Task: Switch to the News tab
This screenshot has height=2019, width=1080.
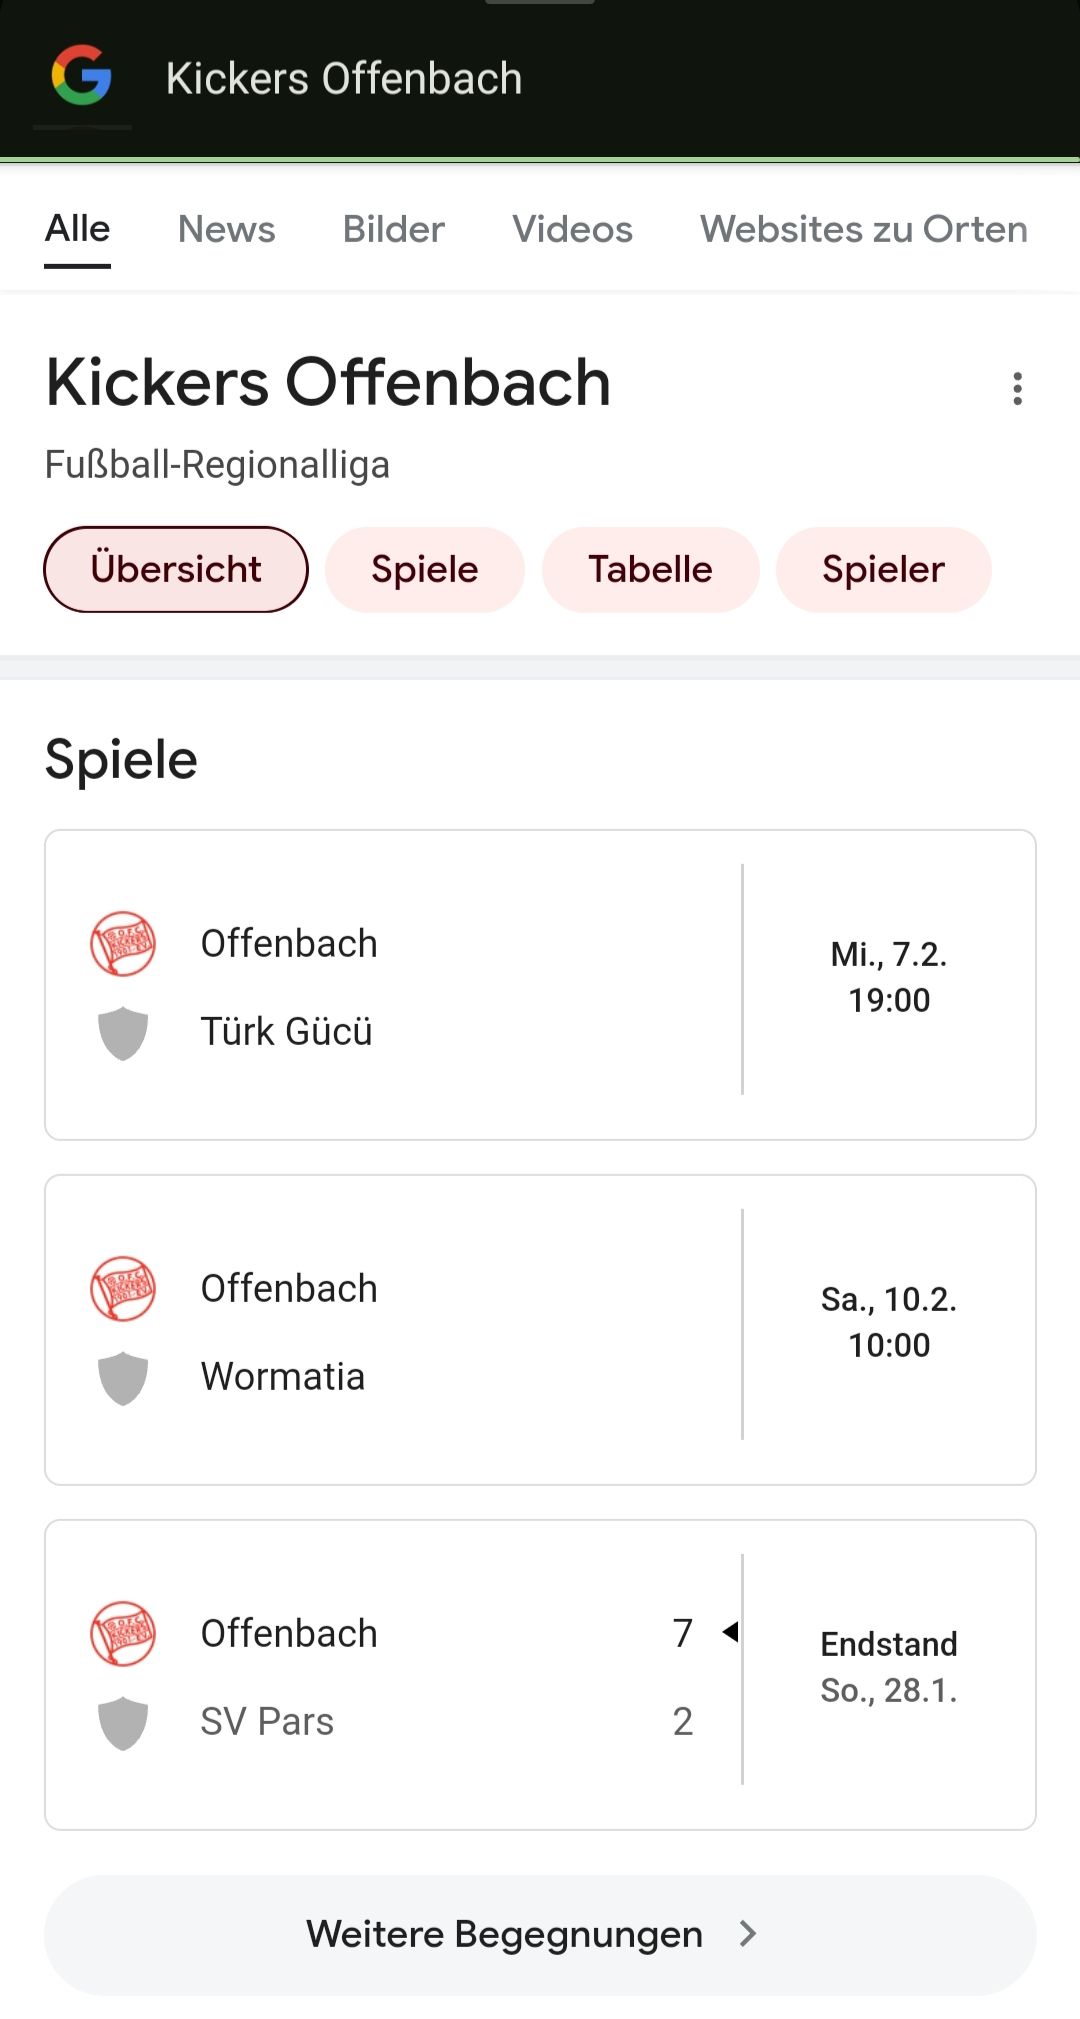Action: 226,229
